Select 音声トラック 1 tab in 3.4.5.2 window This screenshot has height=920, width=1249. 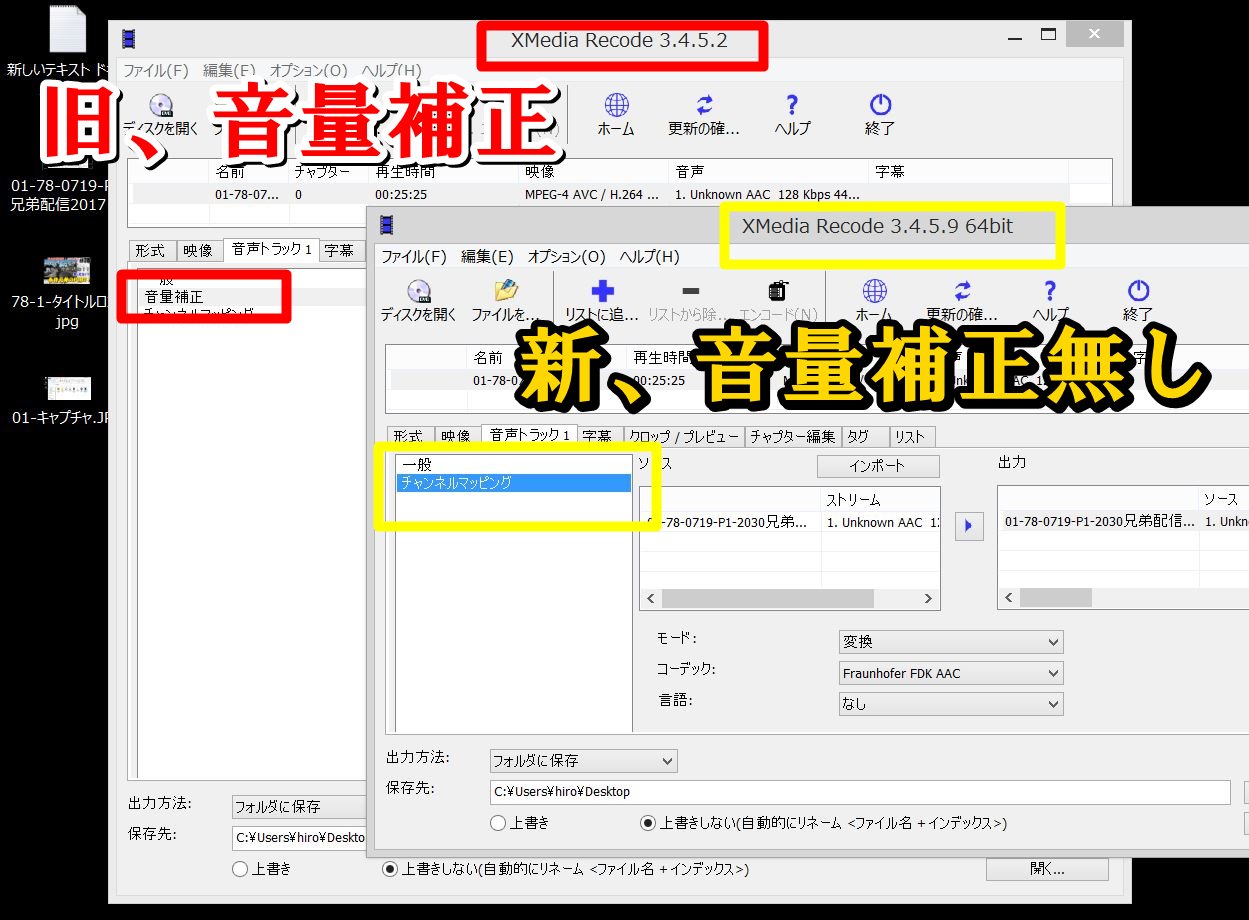[x=272, y=249]
